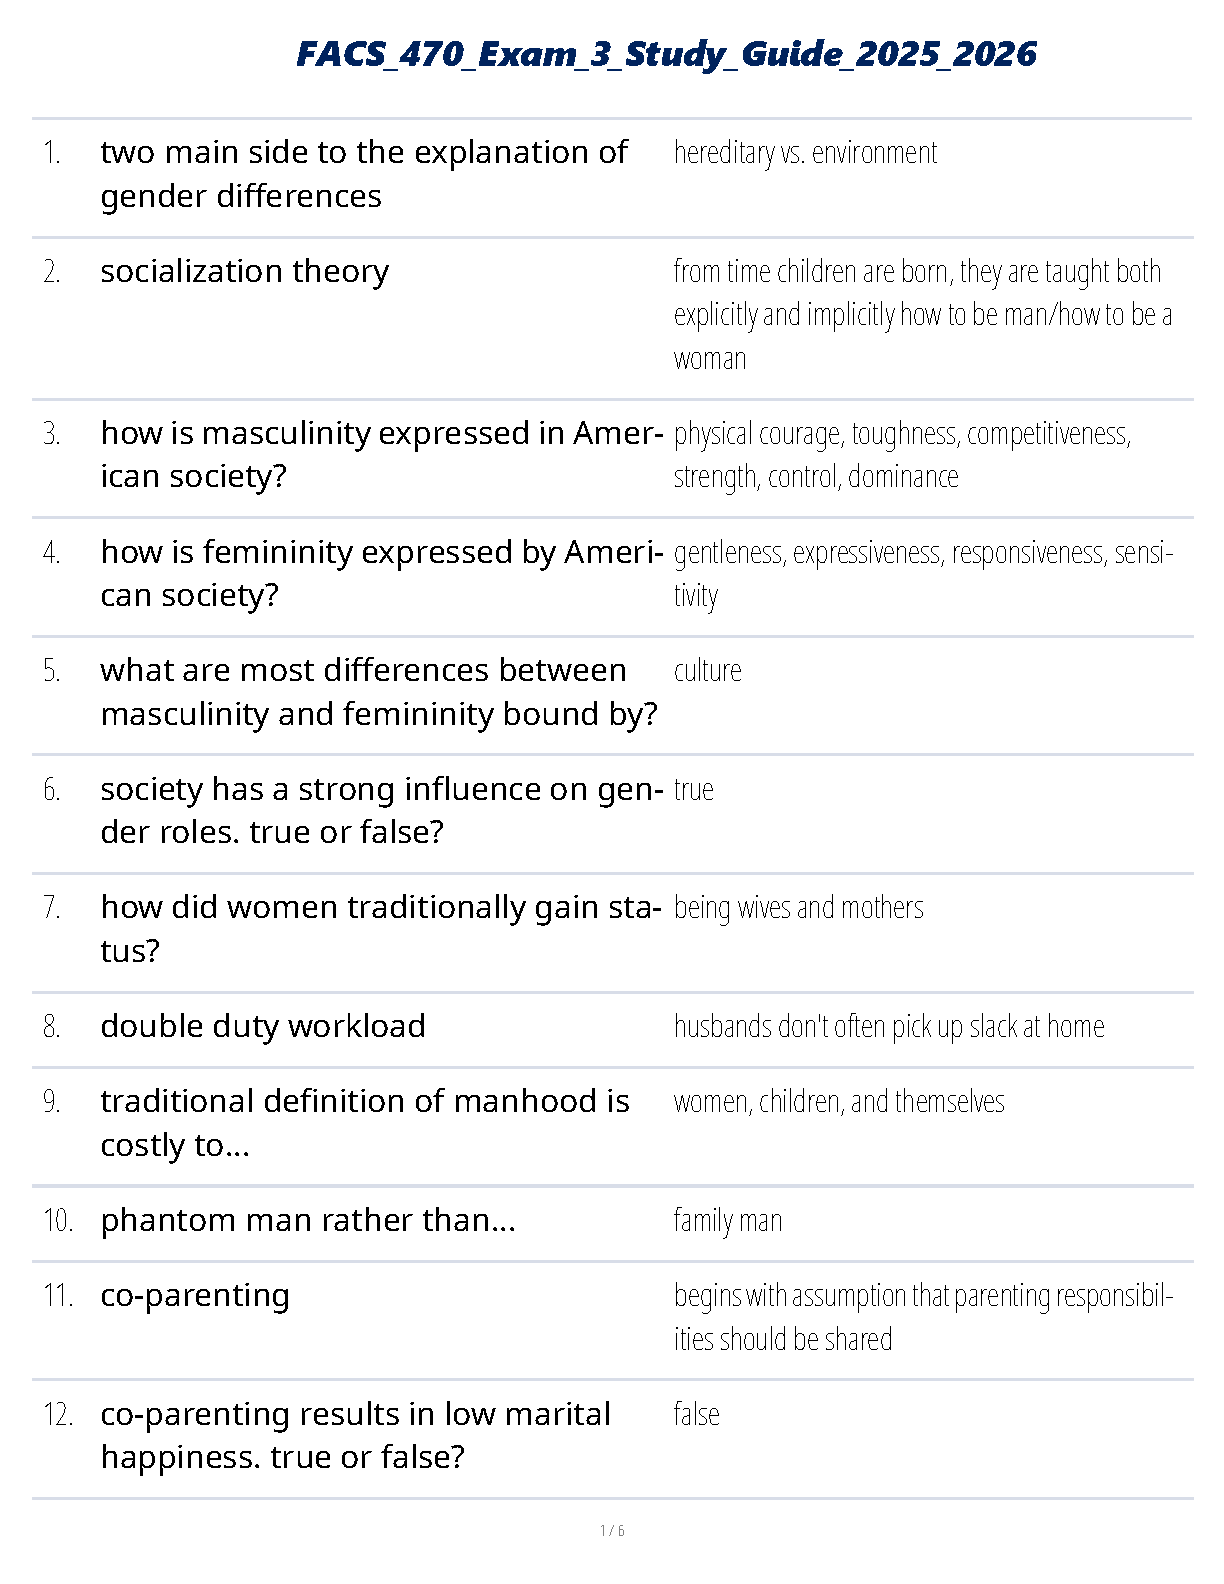Select the 'double duty workload' term
Screen dimensions: 1224x1584
(263, 1026)
